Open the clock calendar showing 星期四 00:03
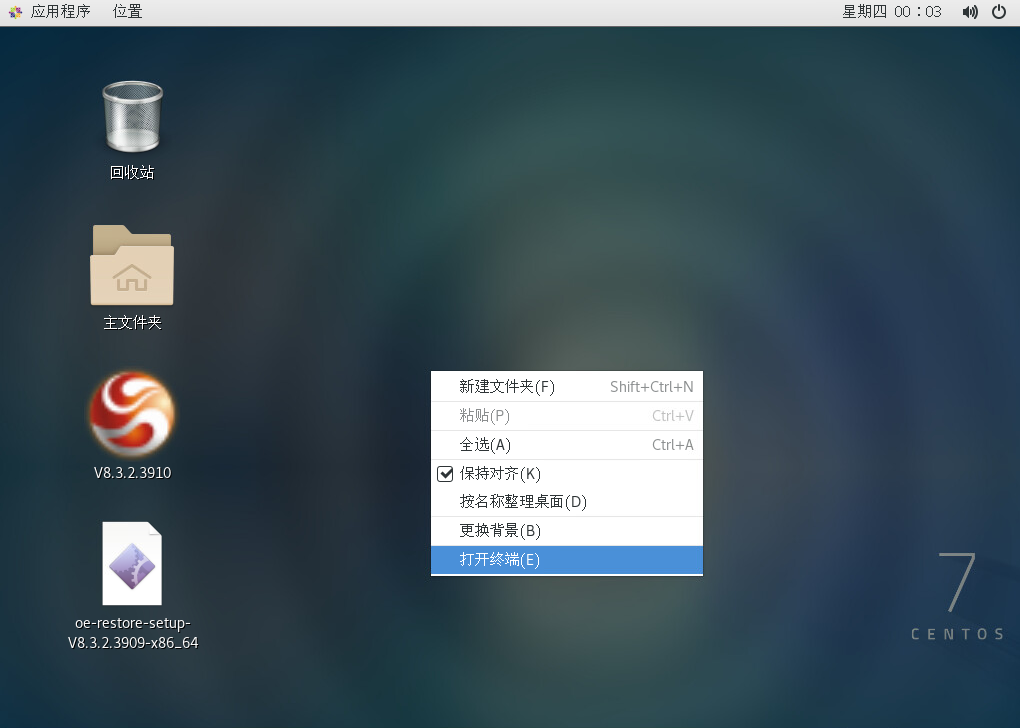Image resolution: width=1020 pixels, height=728 pixels. click(x=892, y=12)
